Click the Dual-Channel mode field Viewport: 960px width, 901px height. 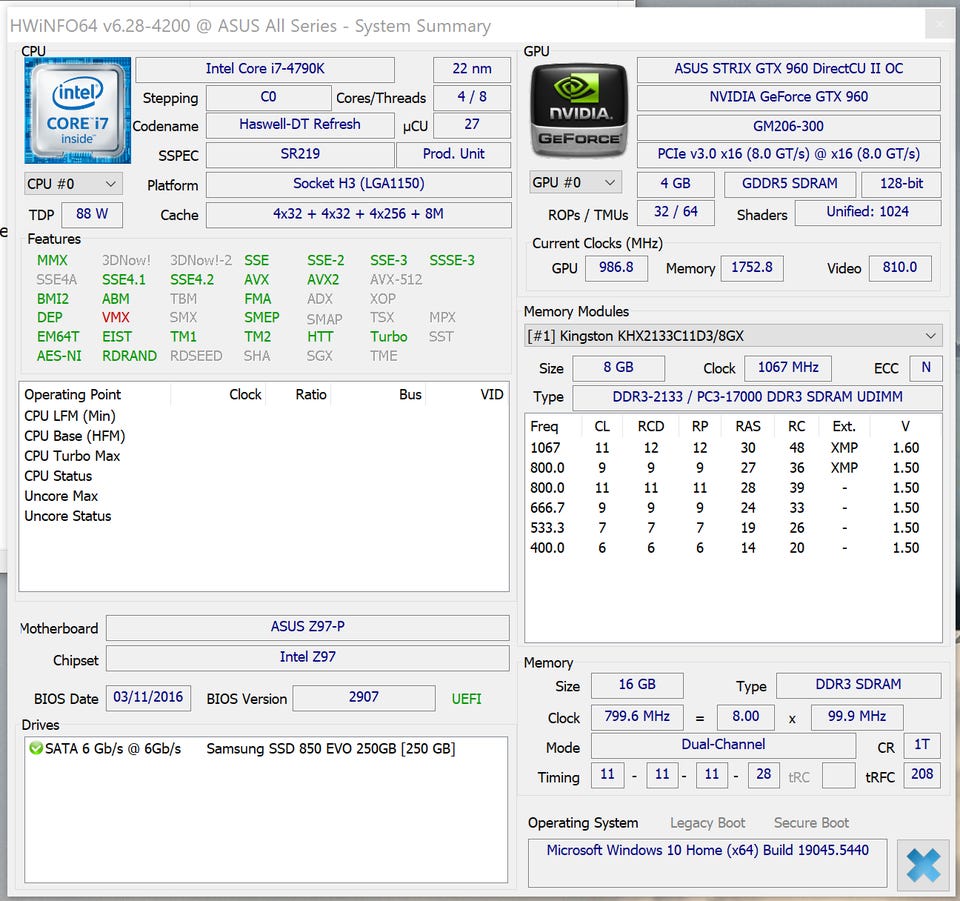(723, 745)
